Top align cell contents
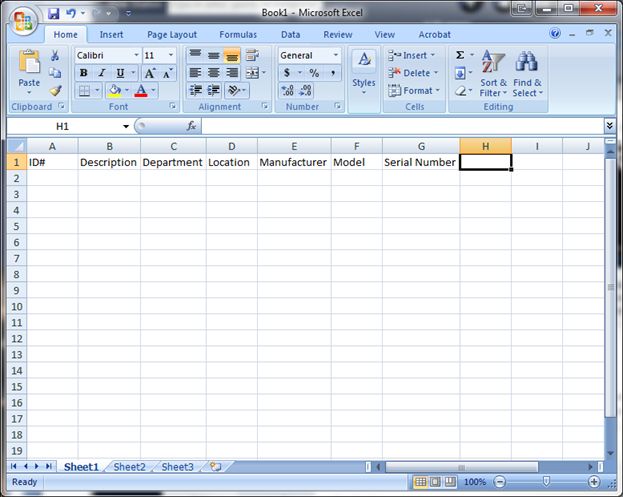Screen dimensions: 623x497 195,55
